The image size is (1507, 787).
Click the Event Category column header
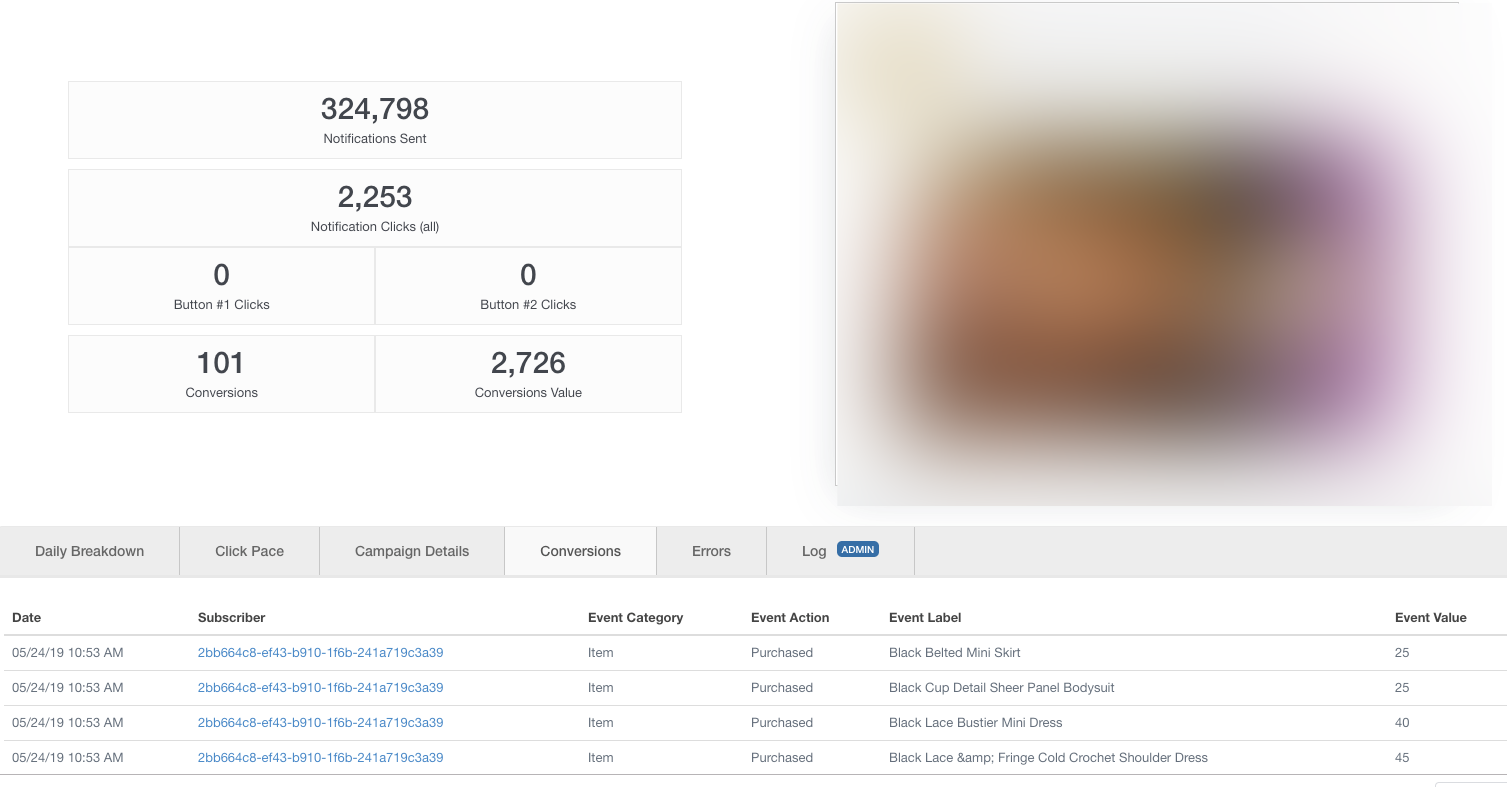coord(636,618)
